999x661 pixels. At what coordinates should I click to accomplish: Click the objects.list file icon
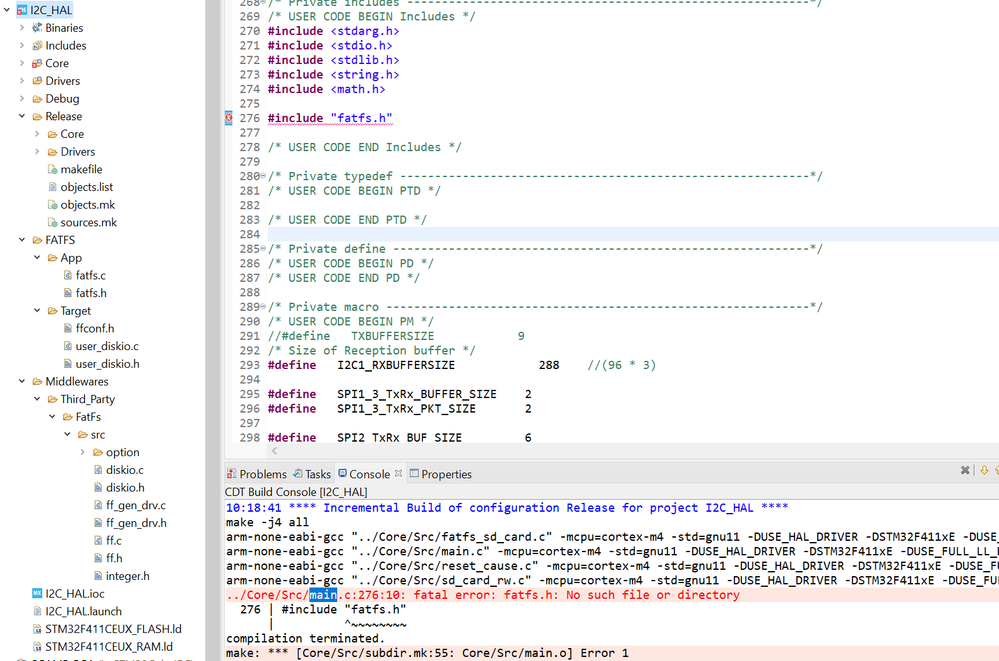(x=52, y=187)
